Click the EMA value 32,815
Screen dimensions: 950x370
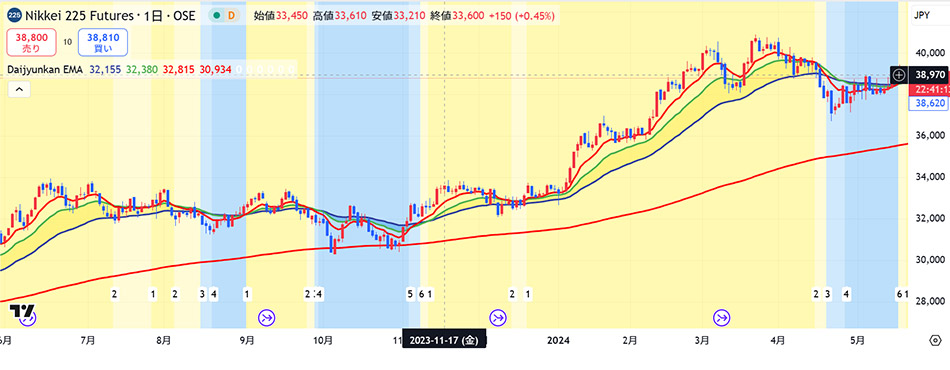[x=178, y=70]
